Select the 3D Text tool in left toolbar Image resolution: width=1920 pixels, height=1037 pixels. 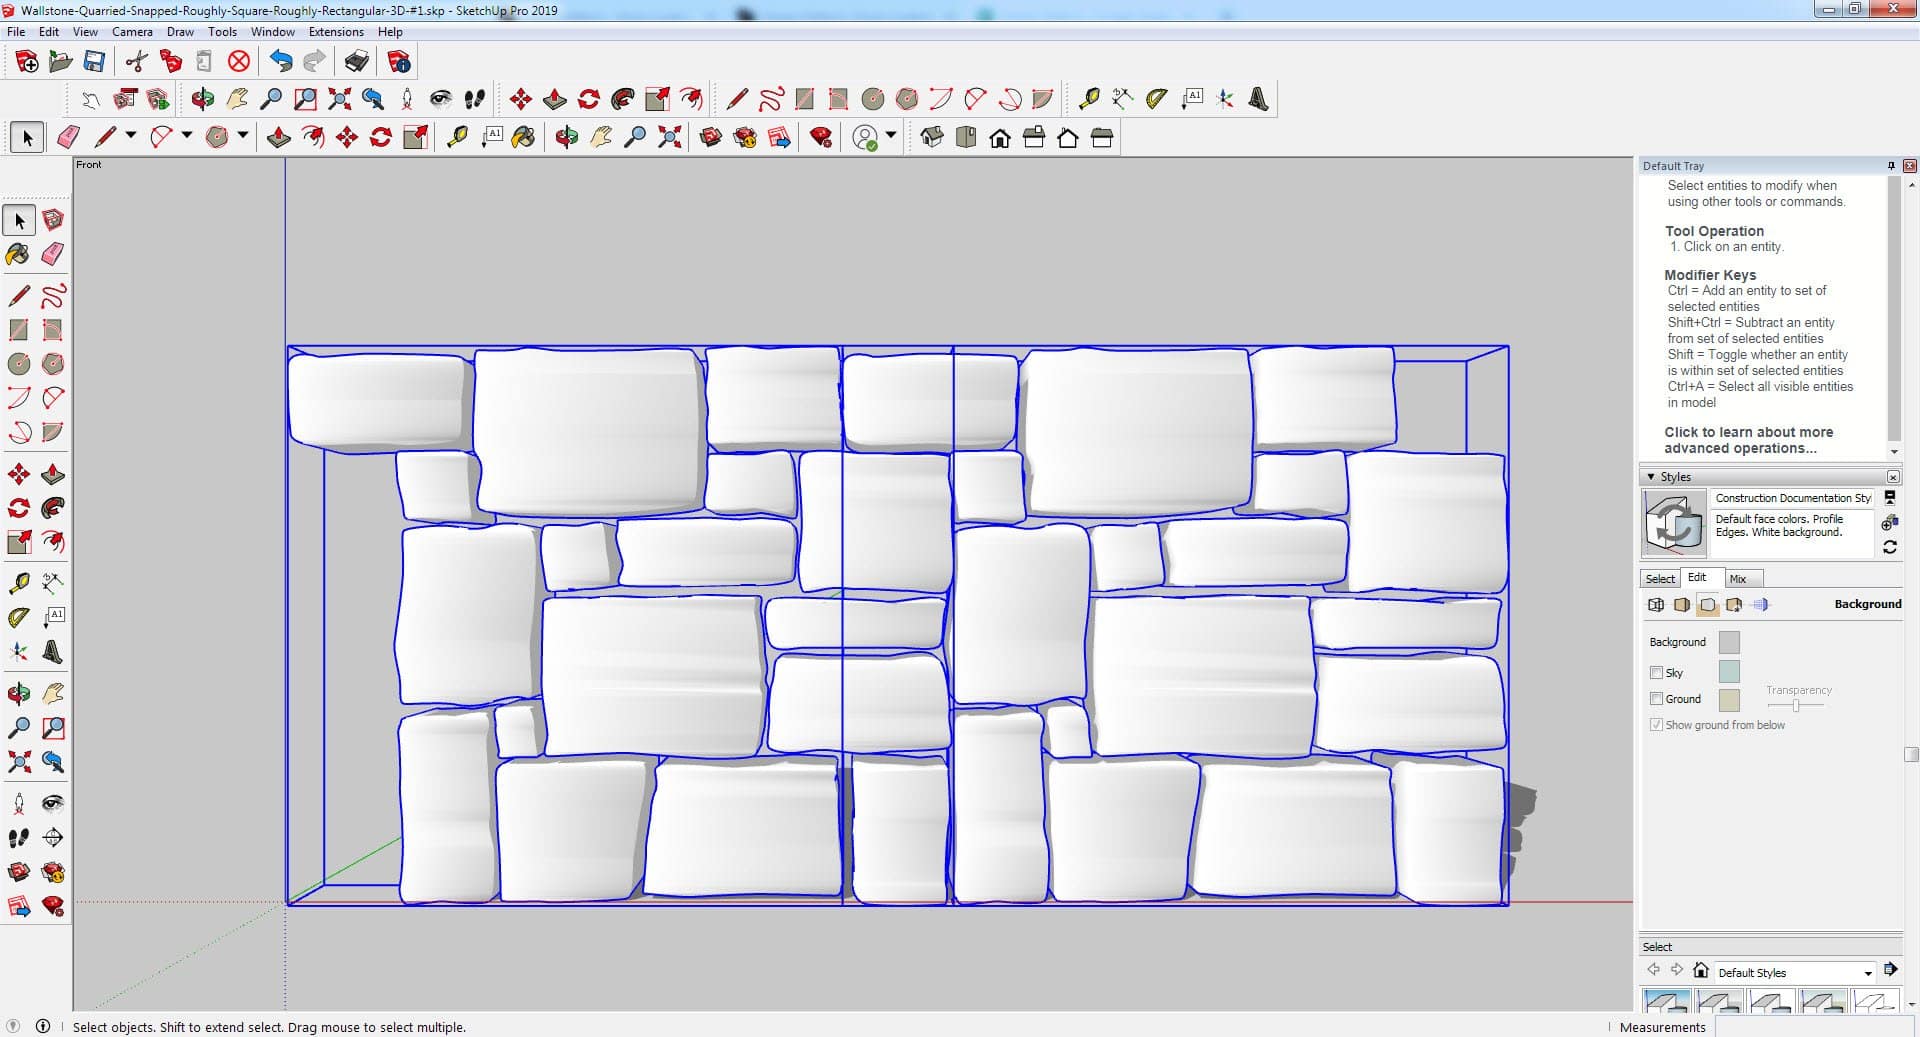click(x=53, y=653)
